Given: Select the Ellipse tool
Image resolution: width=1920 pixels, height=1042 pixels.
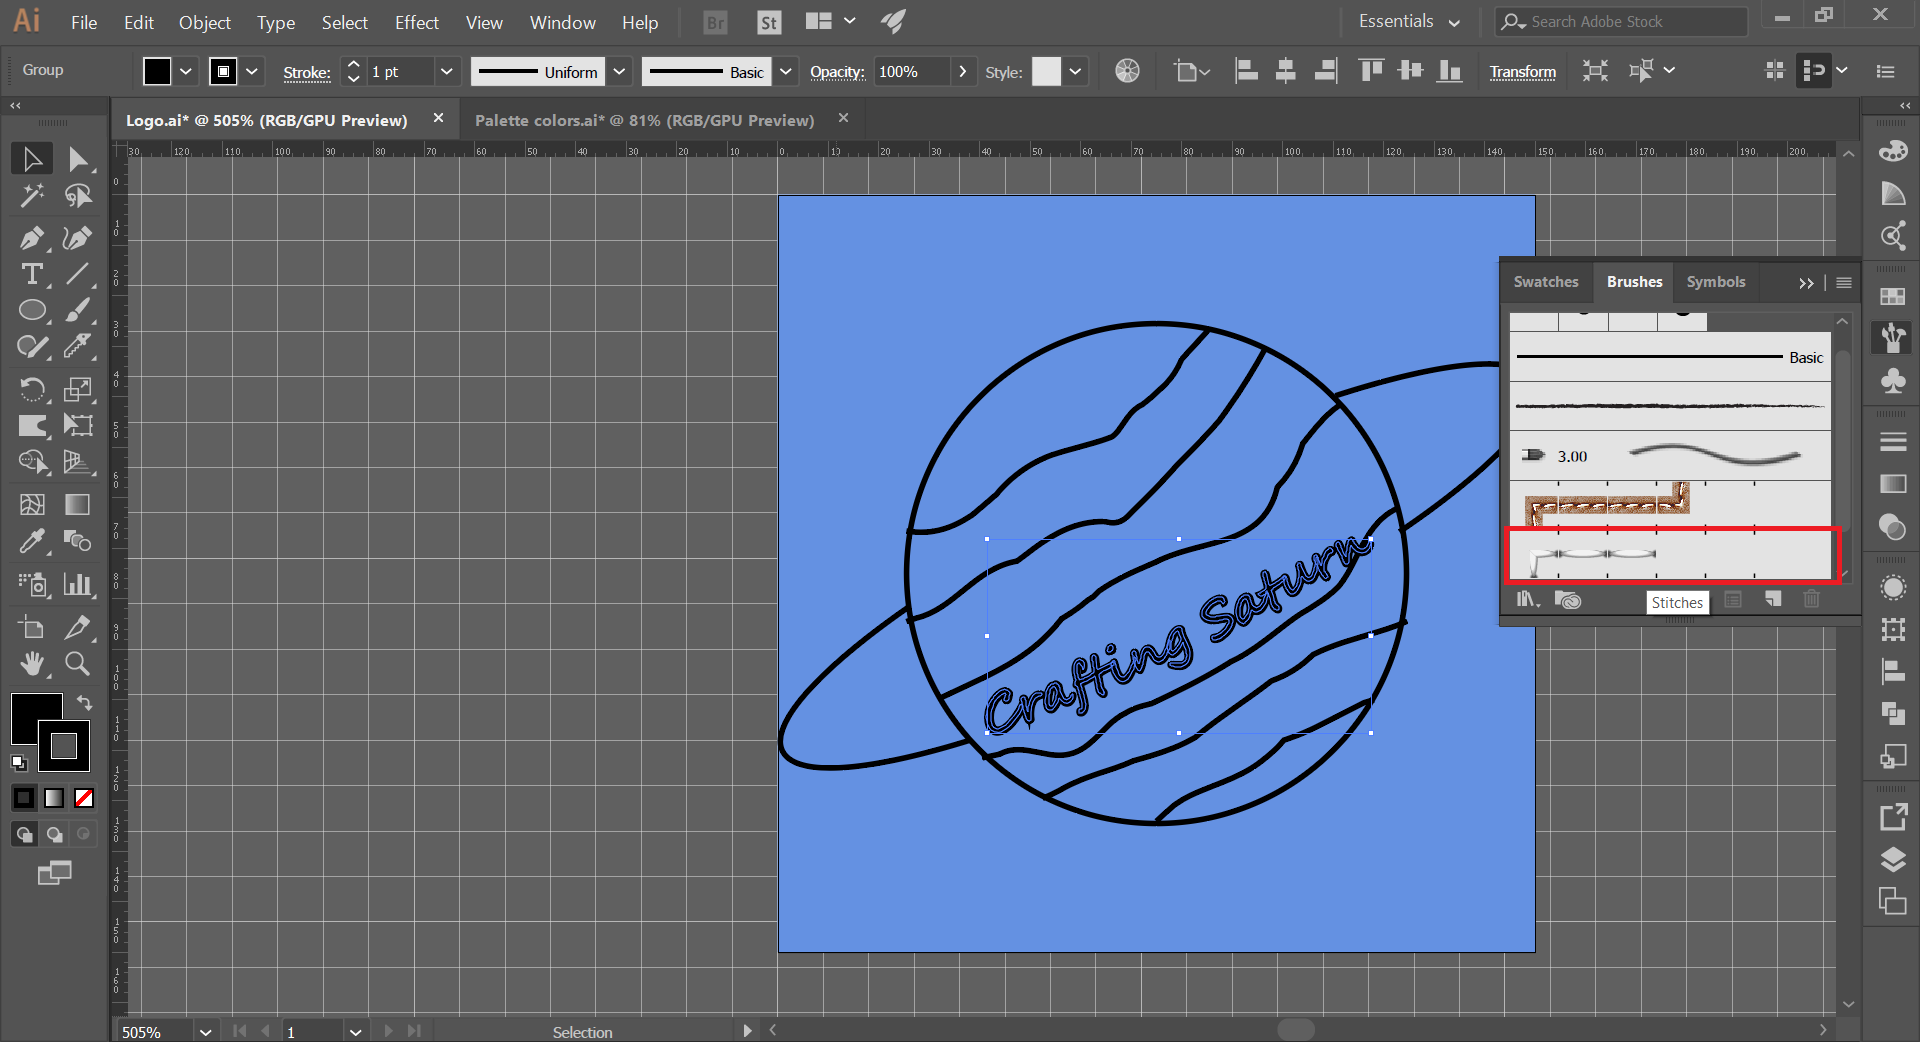Looking at the screenshot, I should [x=32, y=310].
